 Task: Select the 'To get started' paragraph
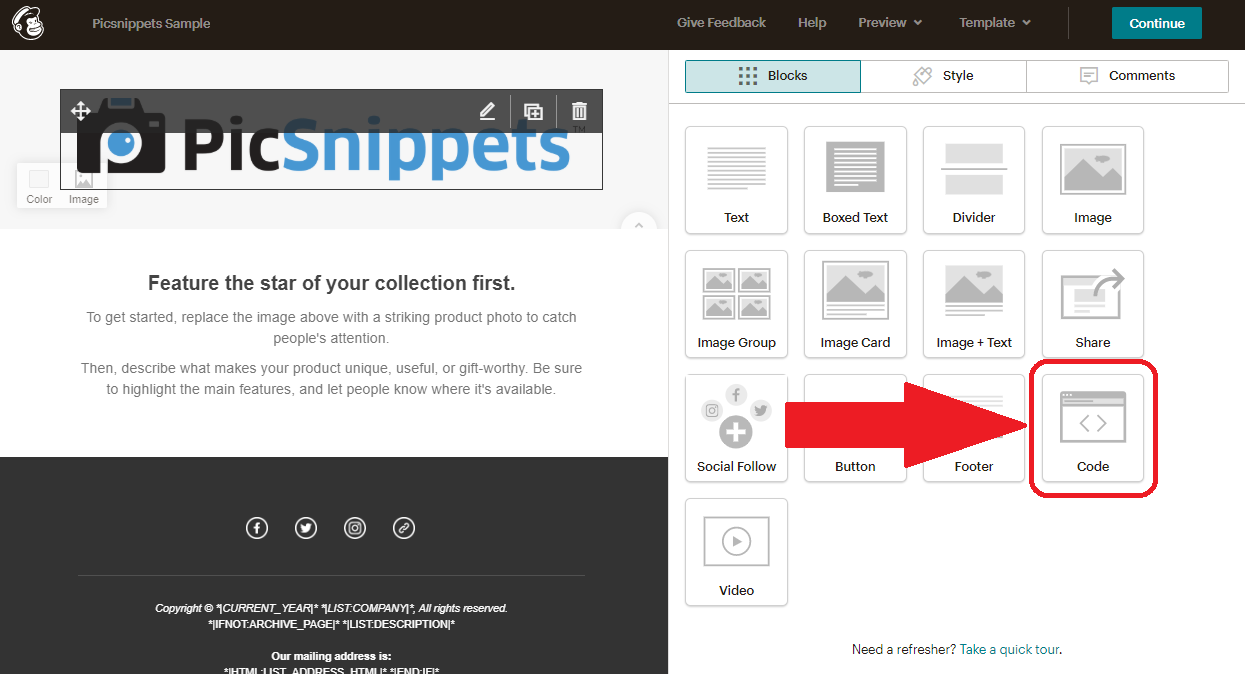[331, 328]
